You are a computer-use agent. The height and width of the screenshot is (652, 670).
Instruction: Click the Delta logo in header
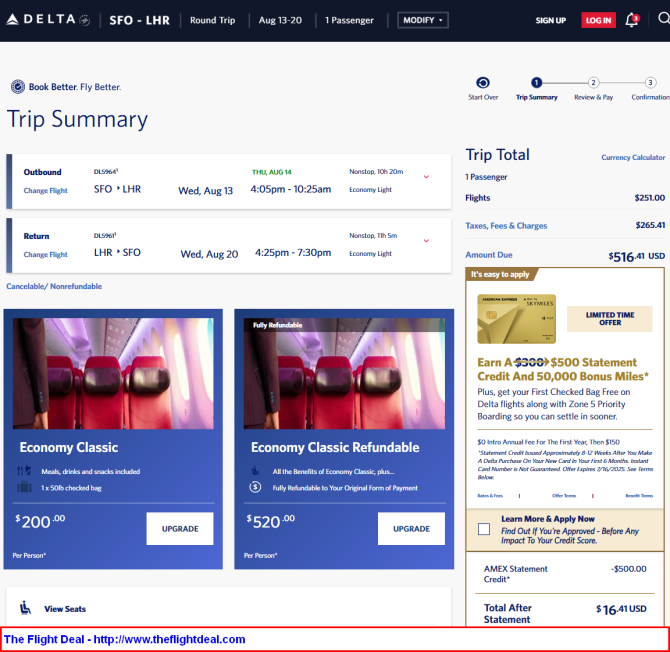coord(48,20)
